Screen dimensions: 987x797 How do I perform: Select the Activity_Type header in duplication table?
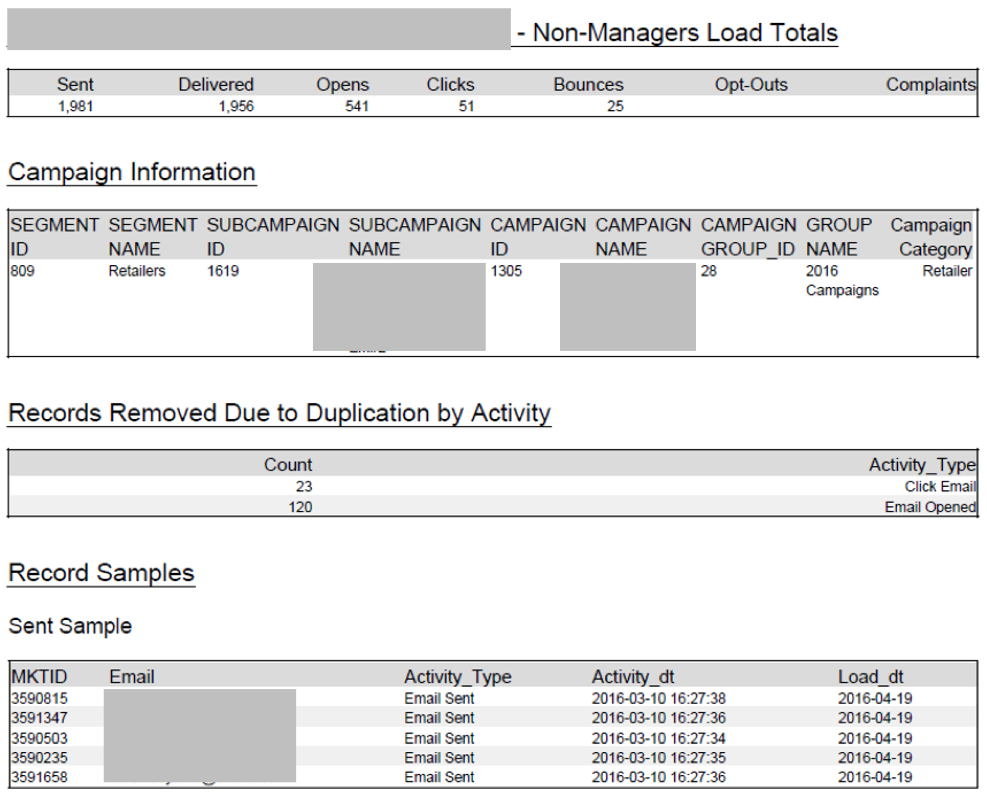tap(922, 465)
